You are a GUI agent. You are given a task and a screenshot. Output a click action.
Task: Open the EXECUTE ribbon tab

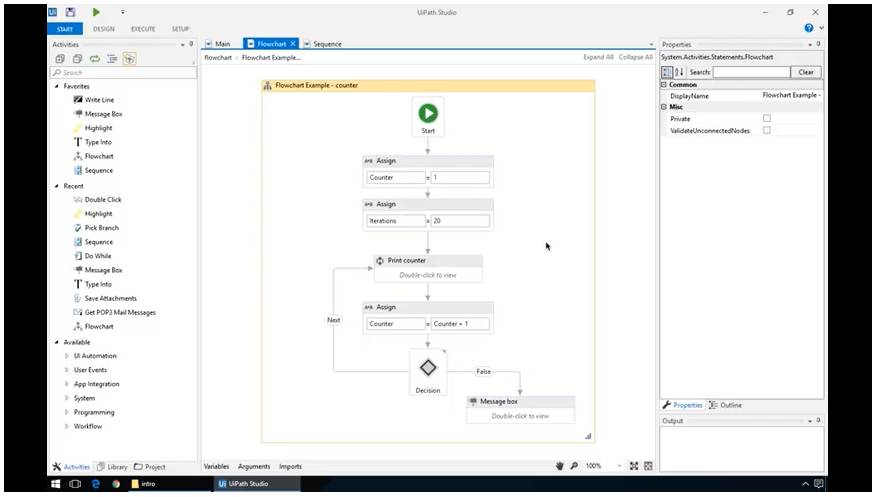point(143,29)
